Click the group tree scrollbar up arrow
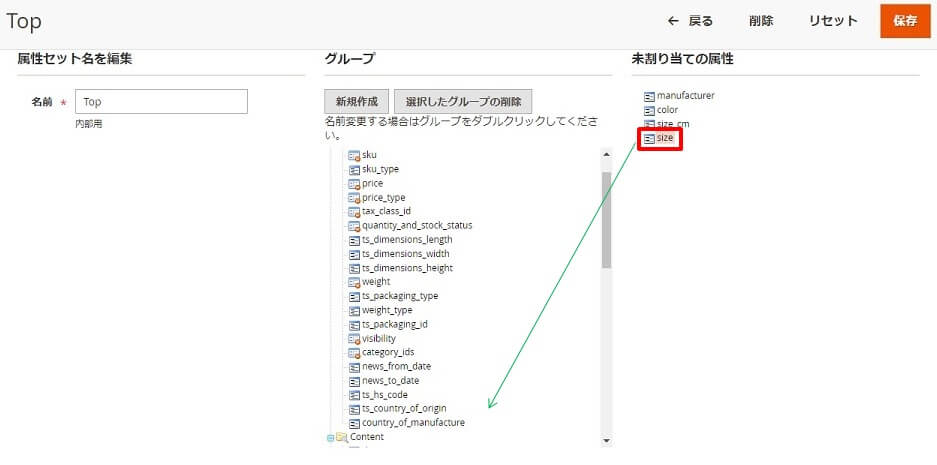Screen dimensions: 937x465 point(607,154)
